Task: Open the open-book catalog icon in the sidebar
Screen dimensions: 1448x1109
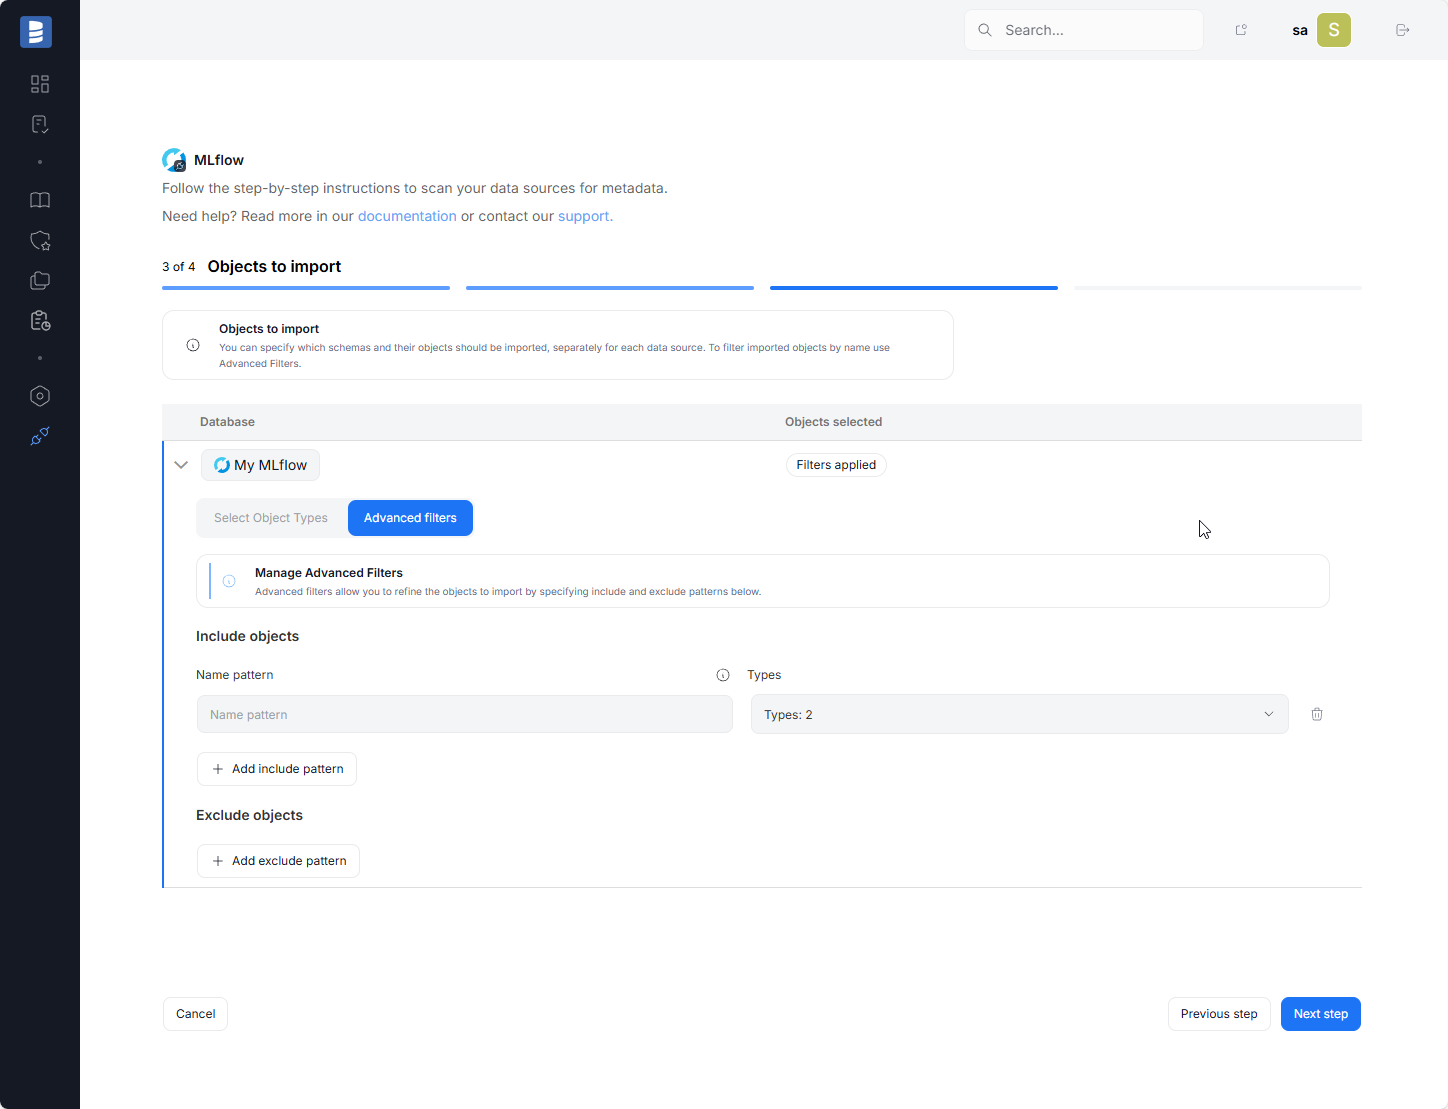Action: (x=40, y=200)
